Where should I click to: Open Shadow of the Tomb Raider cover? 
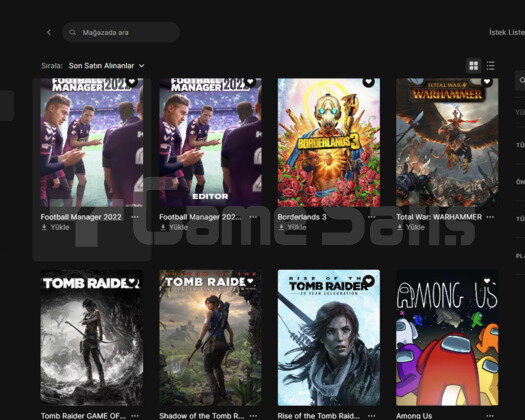coord(210,338)
